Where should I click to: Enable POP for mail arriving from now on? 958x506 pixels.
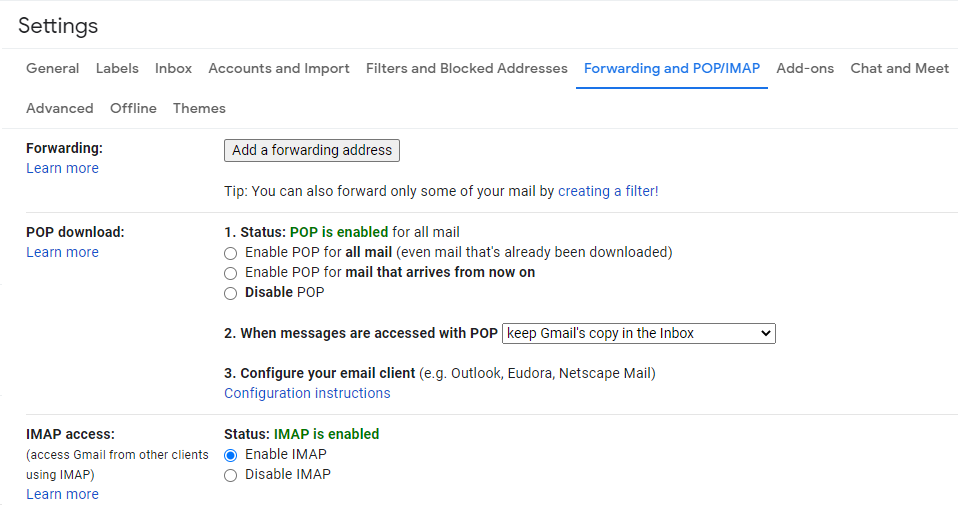pyautogui.click(x=231, y=273)
